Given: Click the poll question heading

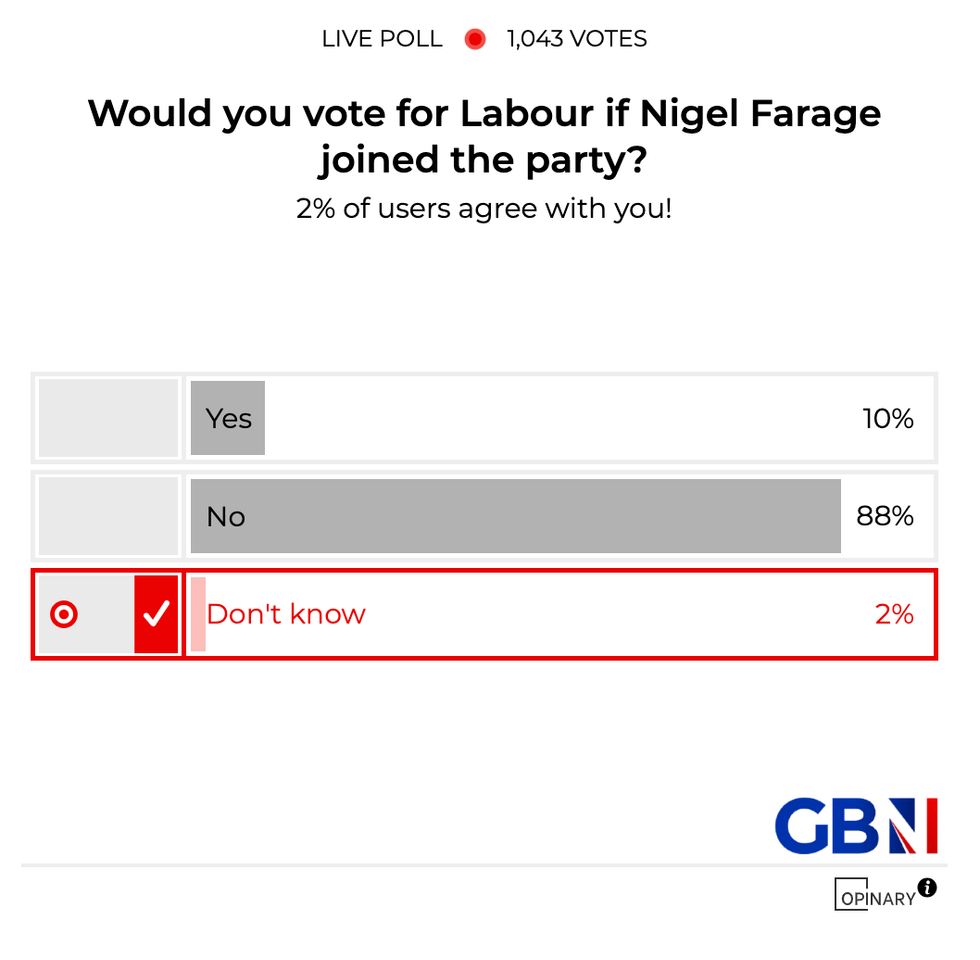Looking at the screenshot, I should tap(485, 136).
